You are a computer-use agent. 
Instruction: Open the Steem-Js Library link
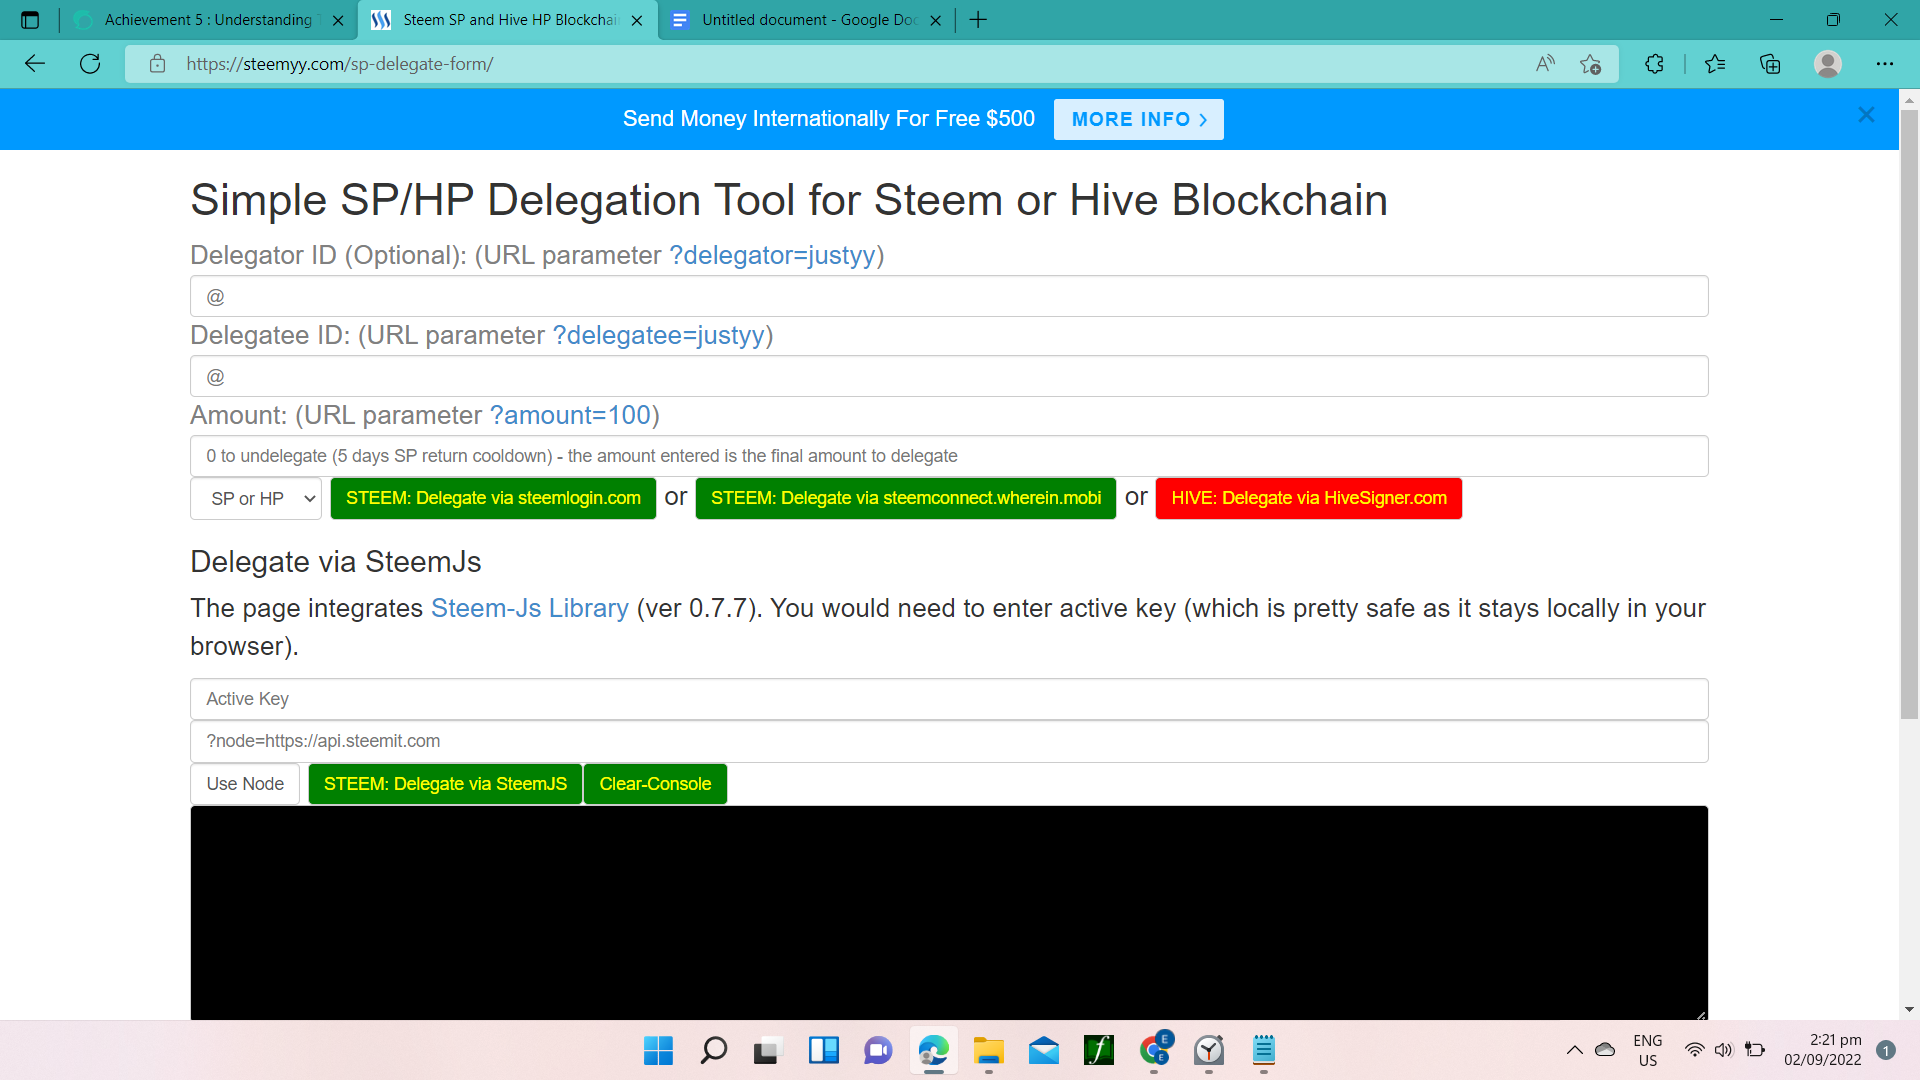click(x=530, y=608)
